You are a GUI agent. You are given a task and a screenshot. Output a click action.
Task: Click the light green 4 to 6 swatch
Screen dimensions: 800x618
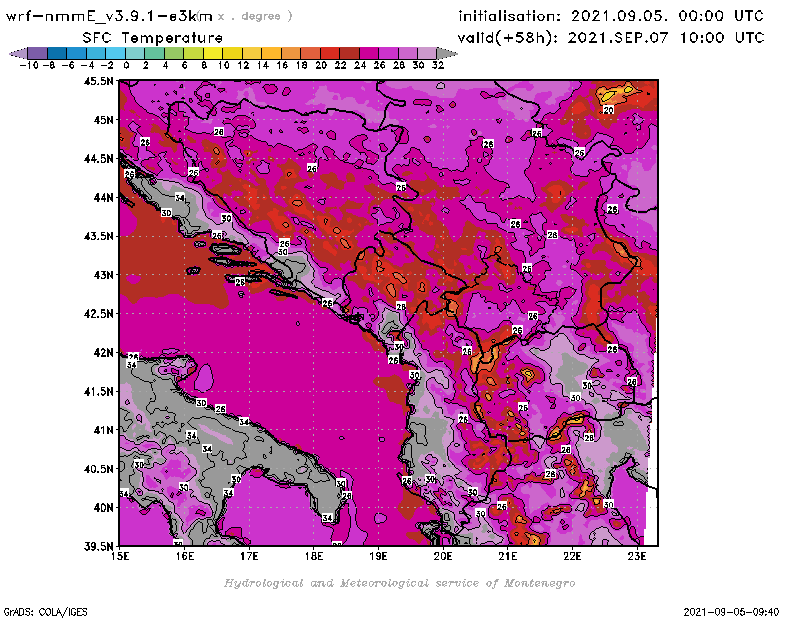click(x=174, y=53)
